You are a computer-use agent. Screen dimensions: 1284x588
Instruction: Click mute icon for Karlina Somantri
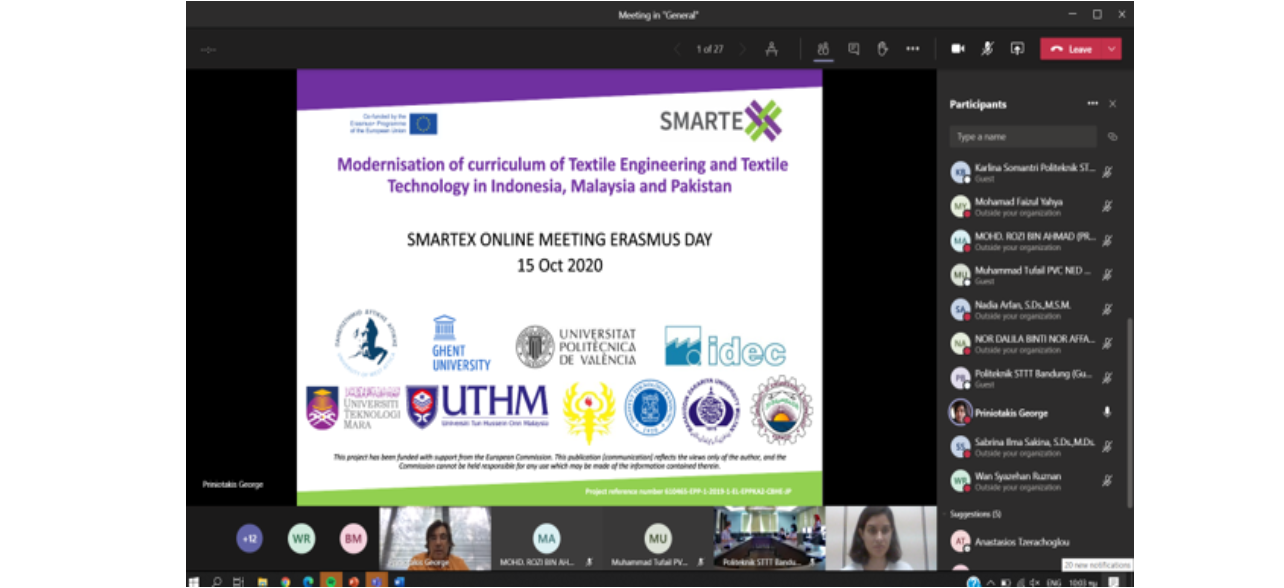(x=1108, y=172)
